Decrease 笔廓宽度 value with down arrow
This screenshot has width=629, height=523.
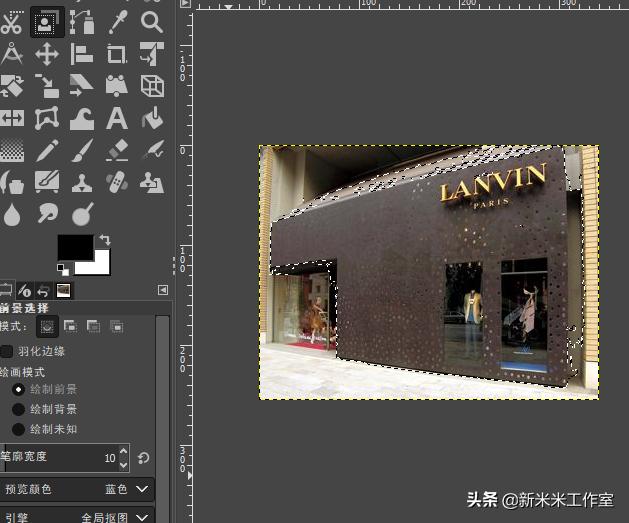coord(124,464)
